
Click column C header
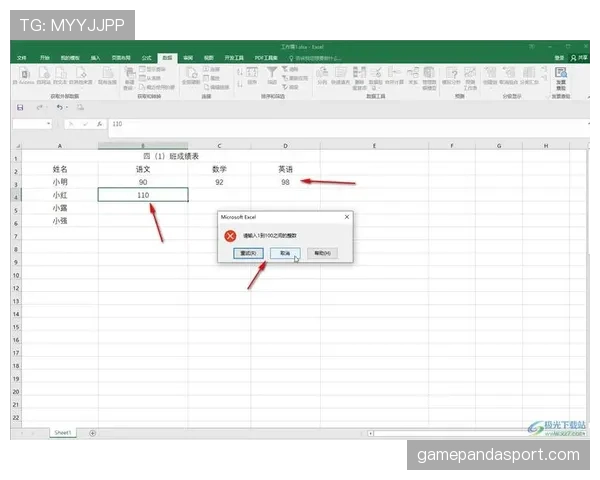click(x=219, y=146)
